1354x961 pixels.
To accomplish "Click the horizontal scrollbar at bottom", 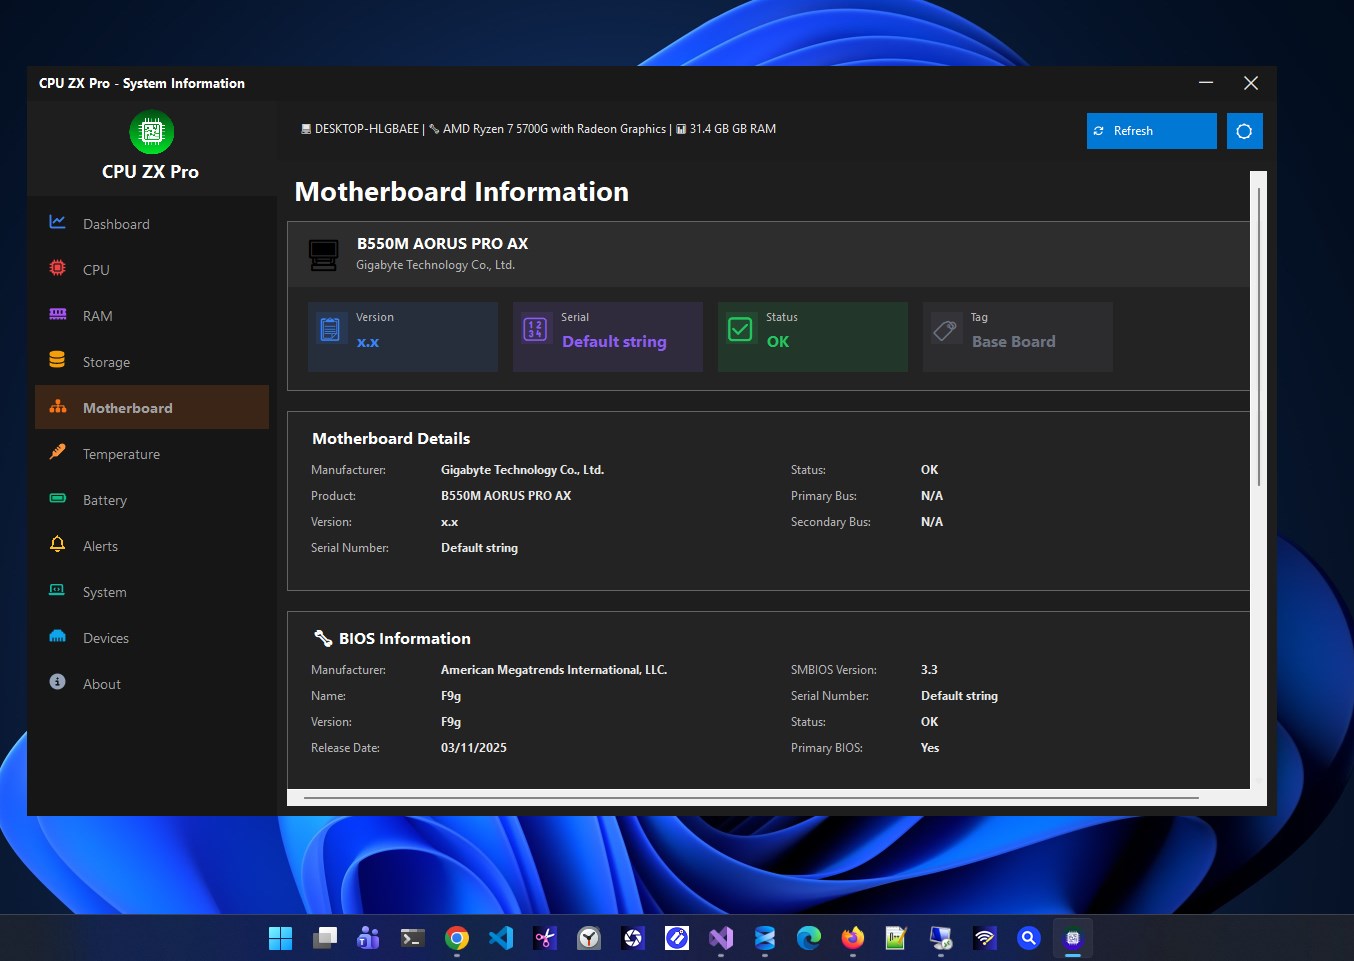I will click(750, 798).
